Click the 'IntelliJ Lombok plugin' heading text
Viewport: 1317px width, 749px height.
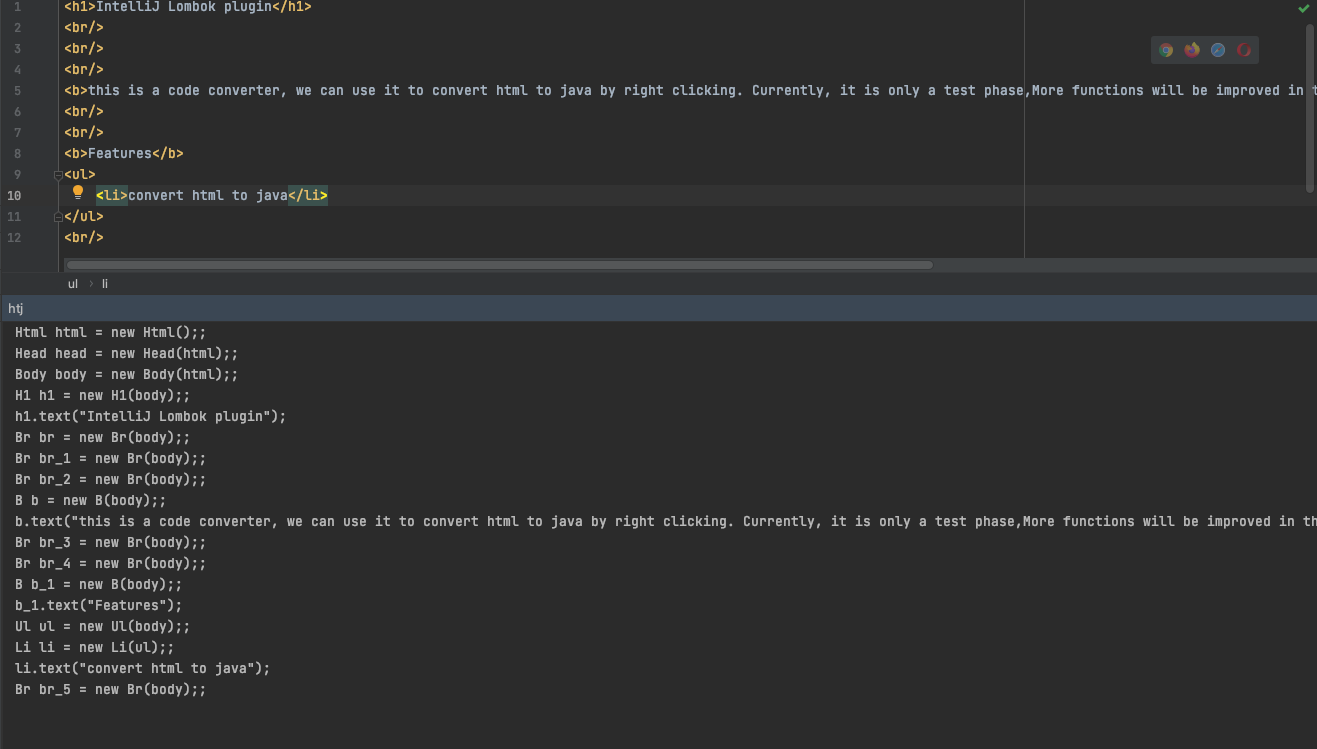pos(184,7)
